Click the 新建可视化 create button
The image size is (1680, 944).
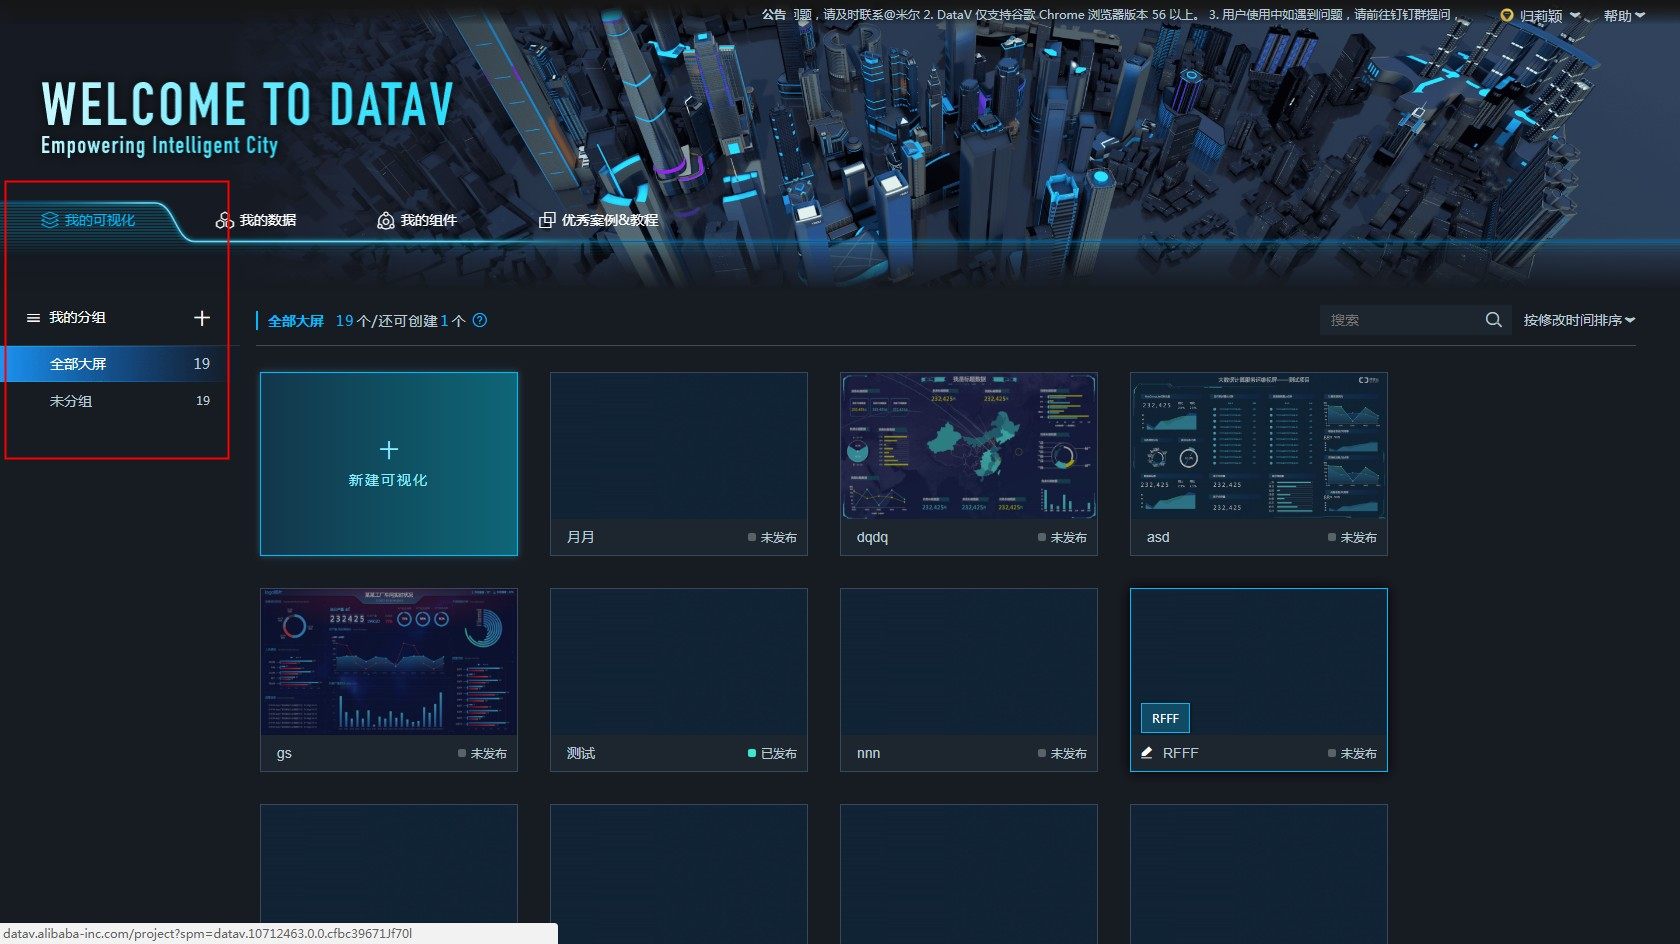pos(388,463)
